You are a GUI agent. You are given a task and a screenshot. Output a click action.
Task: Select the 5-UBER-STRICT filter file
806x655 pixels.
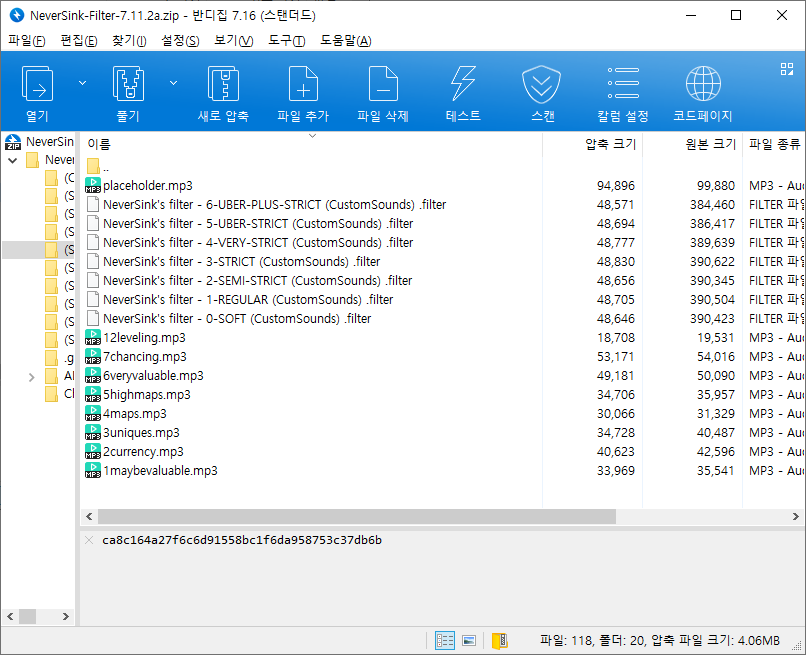point(250,224)
